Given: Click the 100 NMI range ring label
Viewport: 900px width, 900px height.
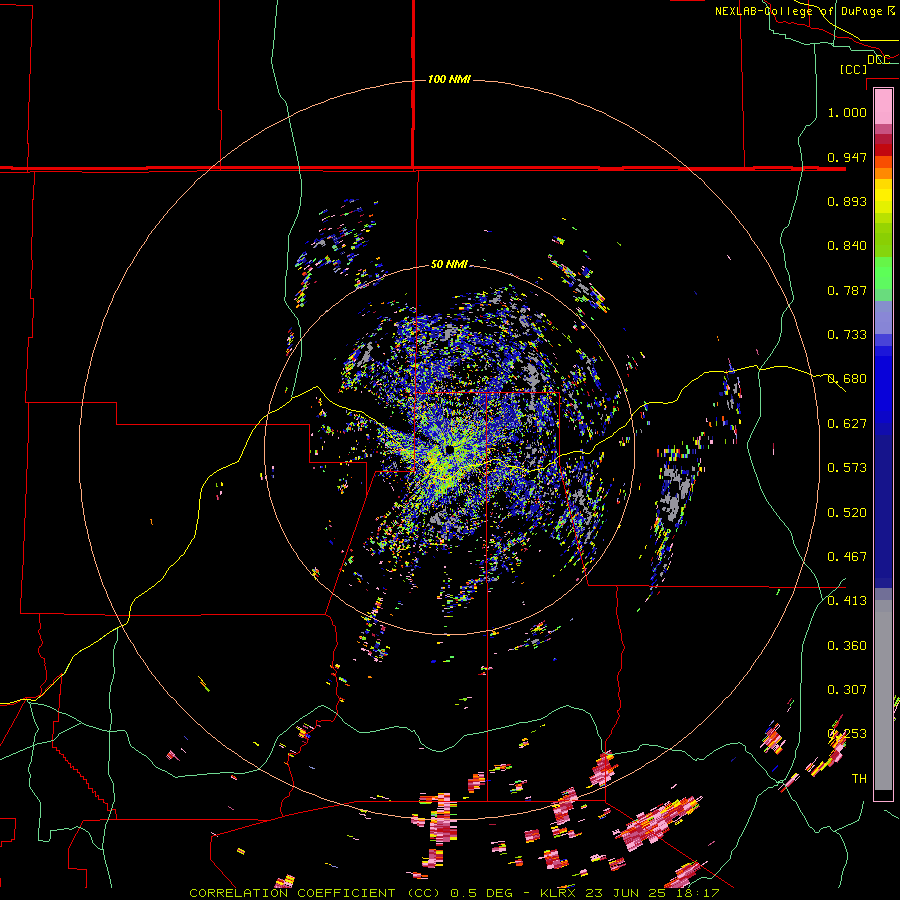Looking at the screenshot, I should (449, 79).
